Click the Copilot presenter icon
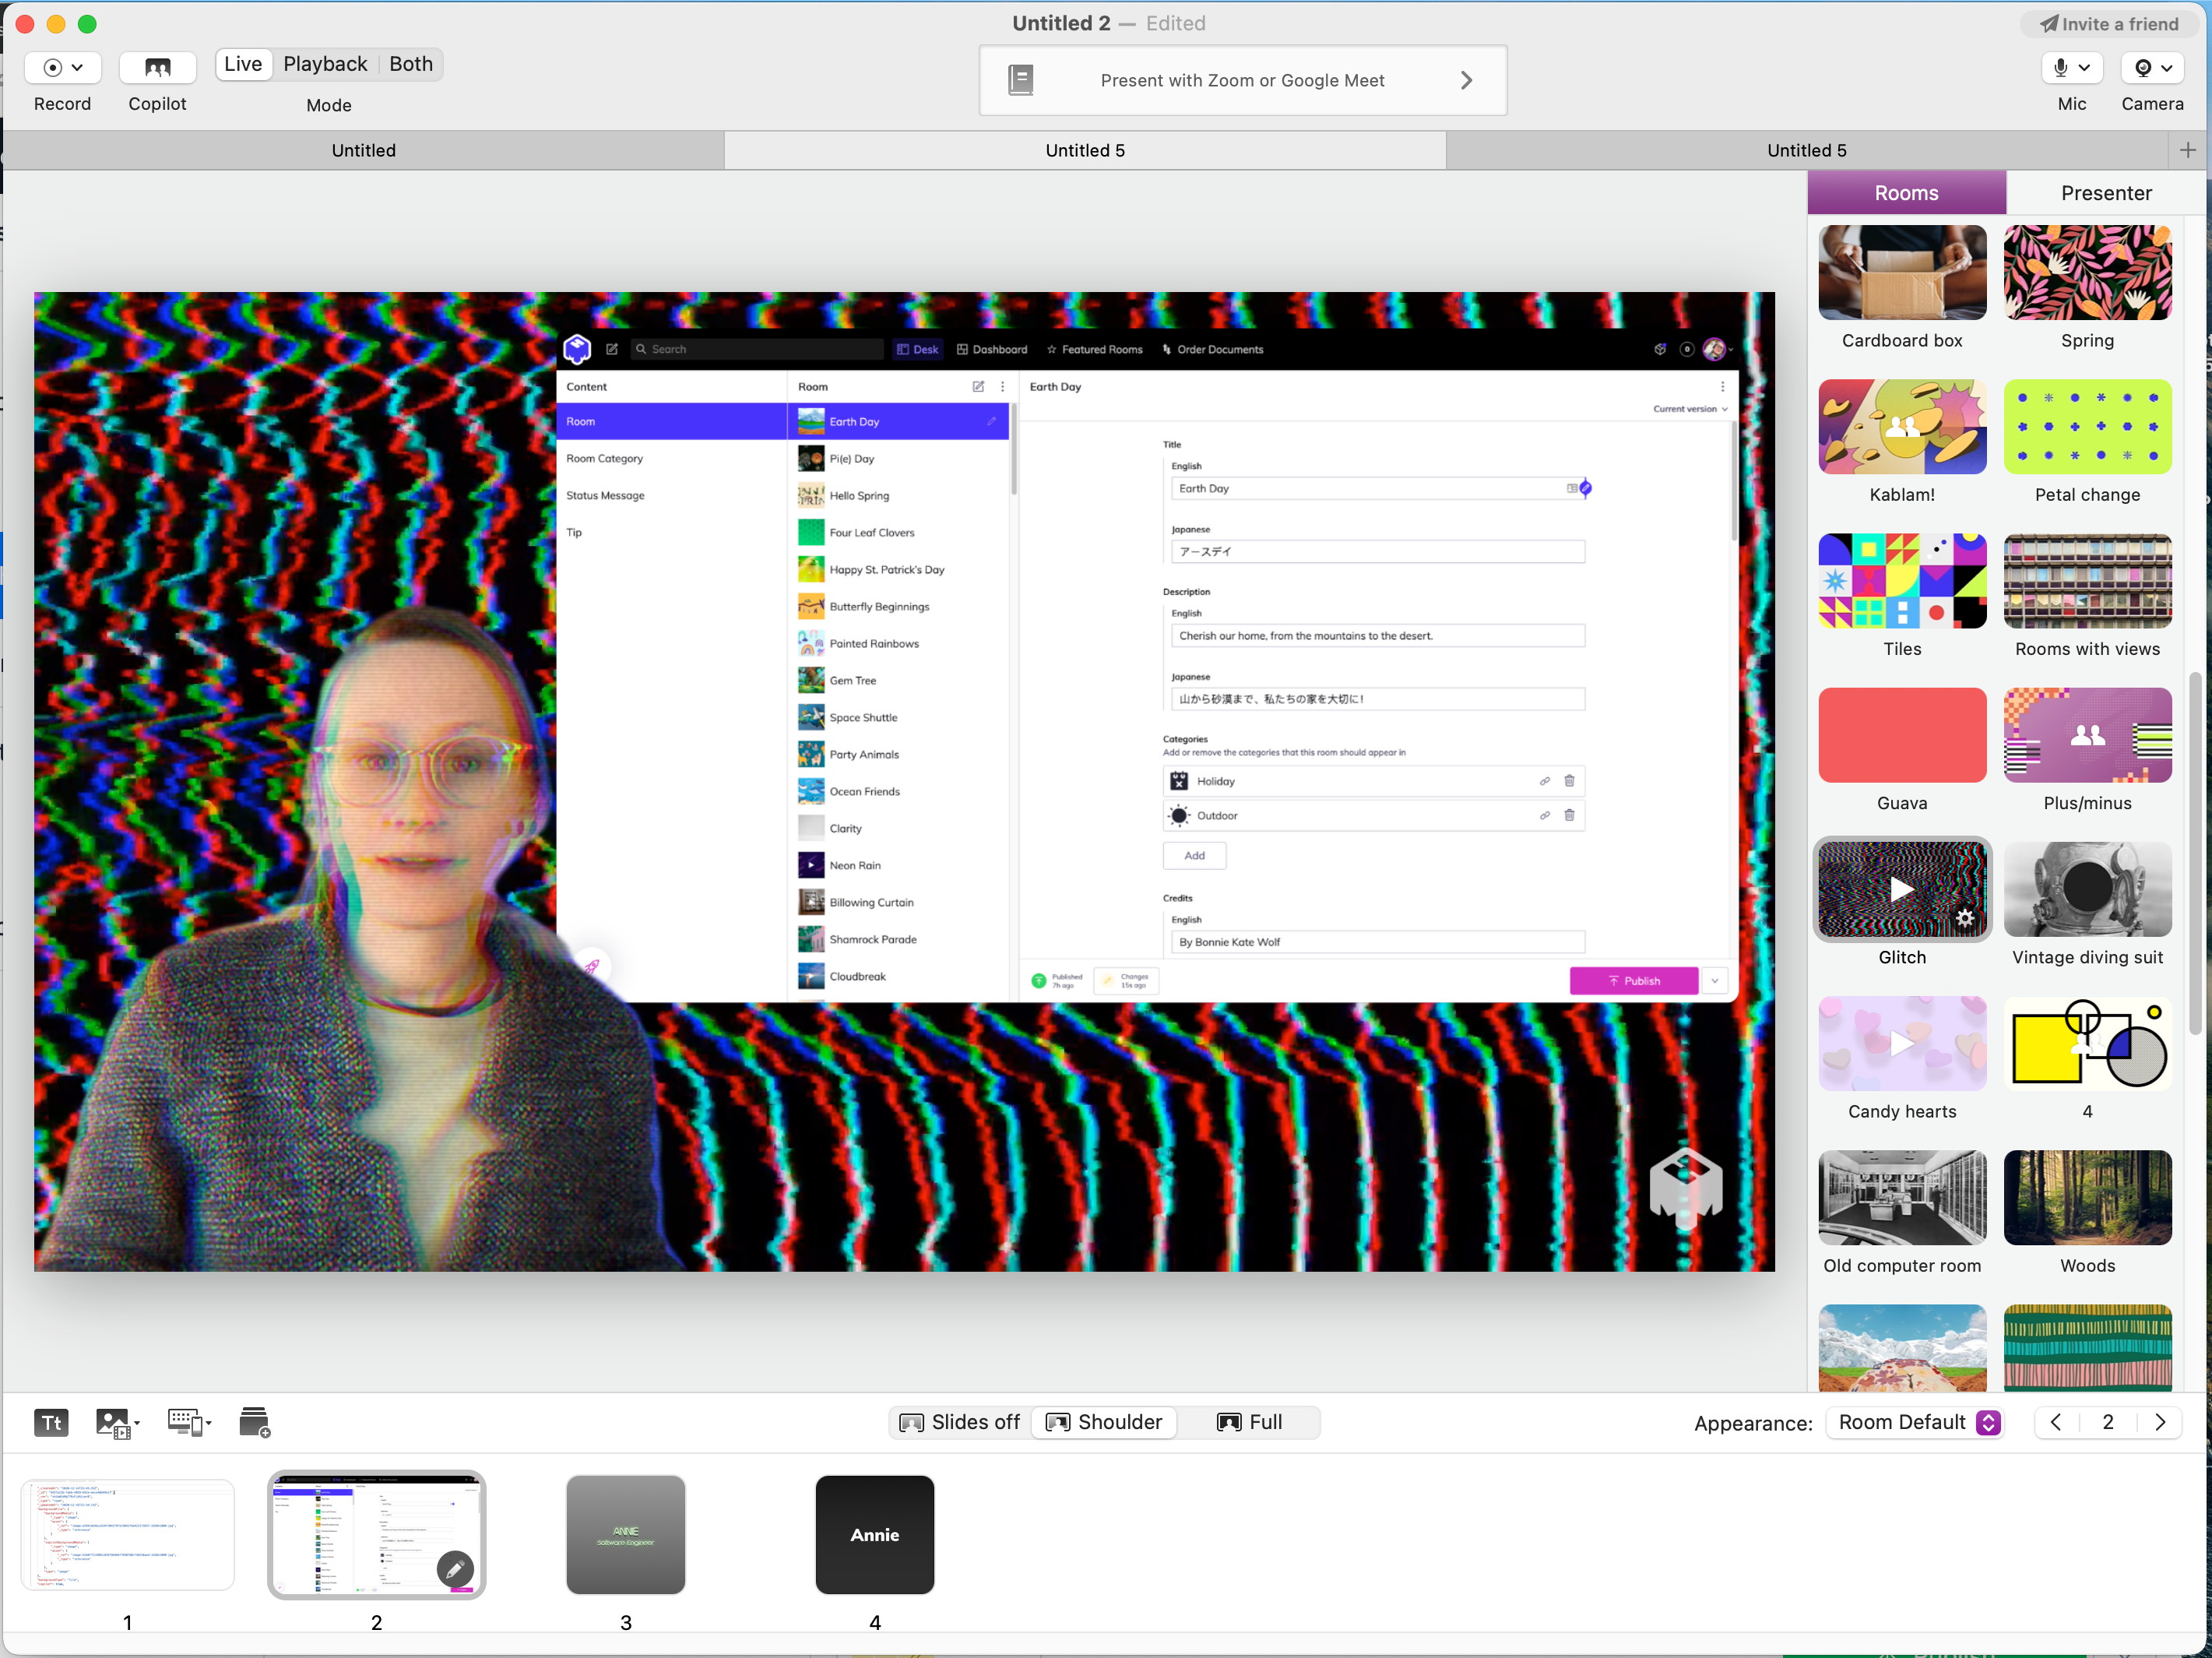The image size is (2212, 1658). 157,67
